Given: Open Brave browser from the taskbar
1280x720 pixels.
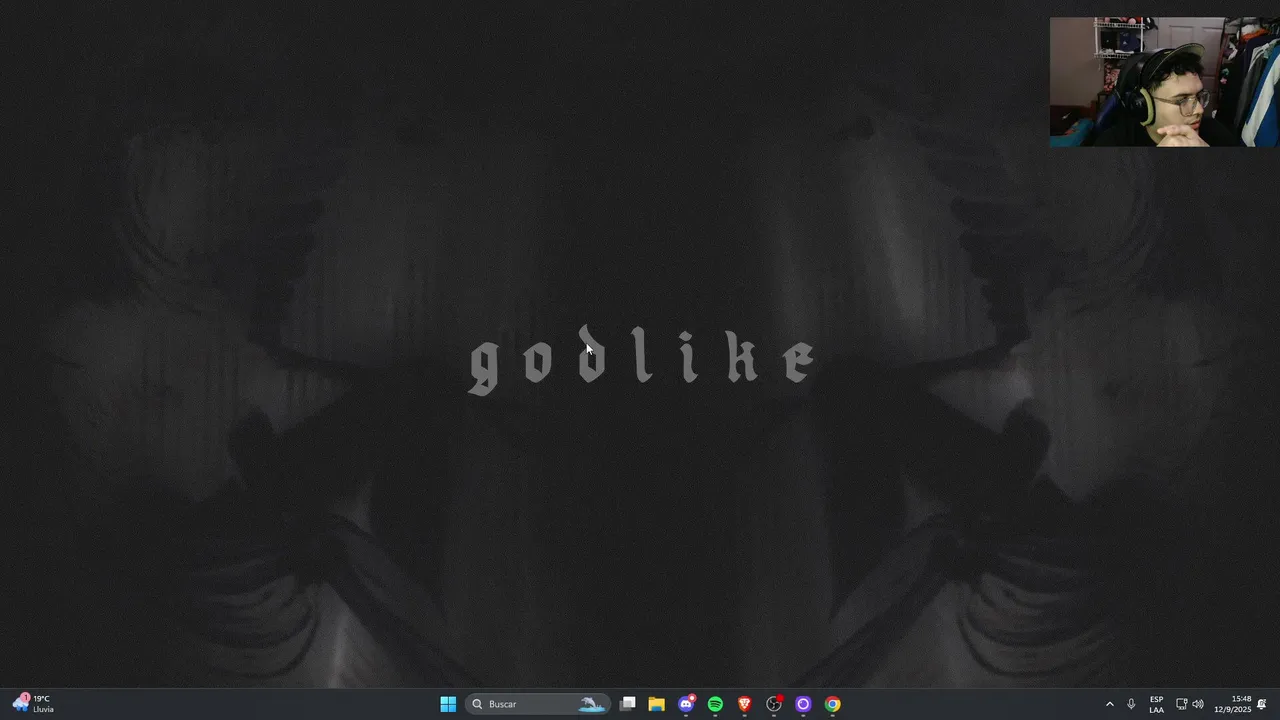Looking at the screenshot, I should click(744, 704).
